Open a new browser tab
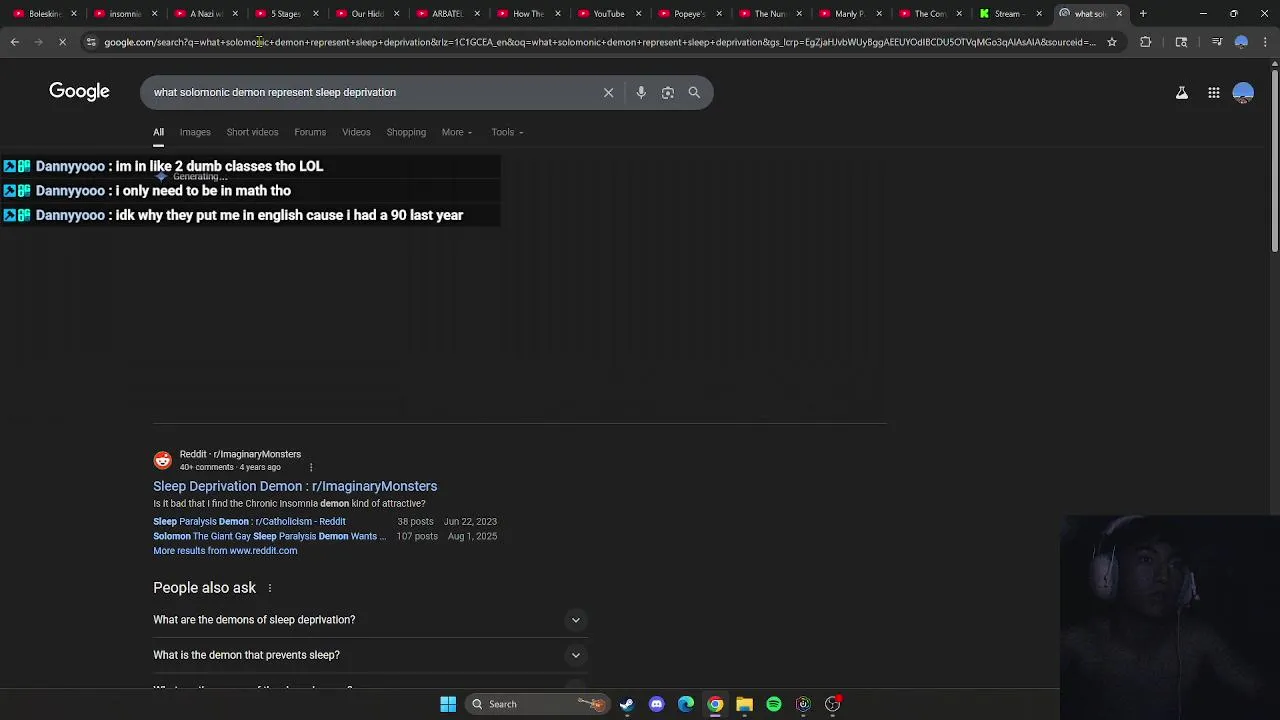This screenshot has height=720, width=1280. [1143, 14]
